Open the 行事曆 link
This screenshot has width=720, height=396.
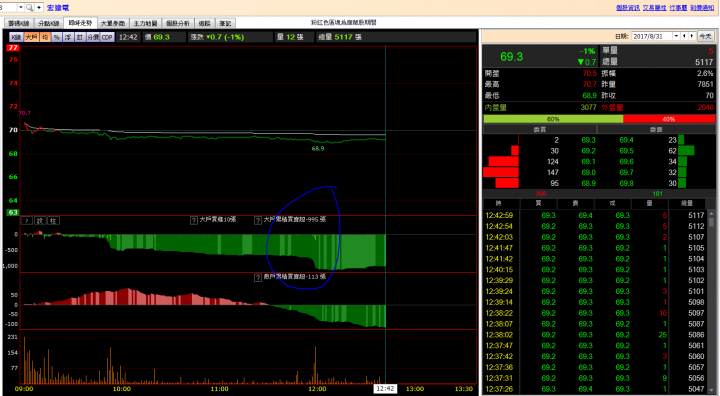point(678,8)
